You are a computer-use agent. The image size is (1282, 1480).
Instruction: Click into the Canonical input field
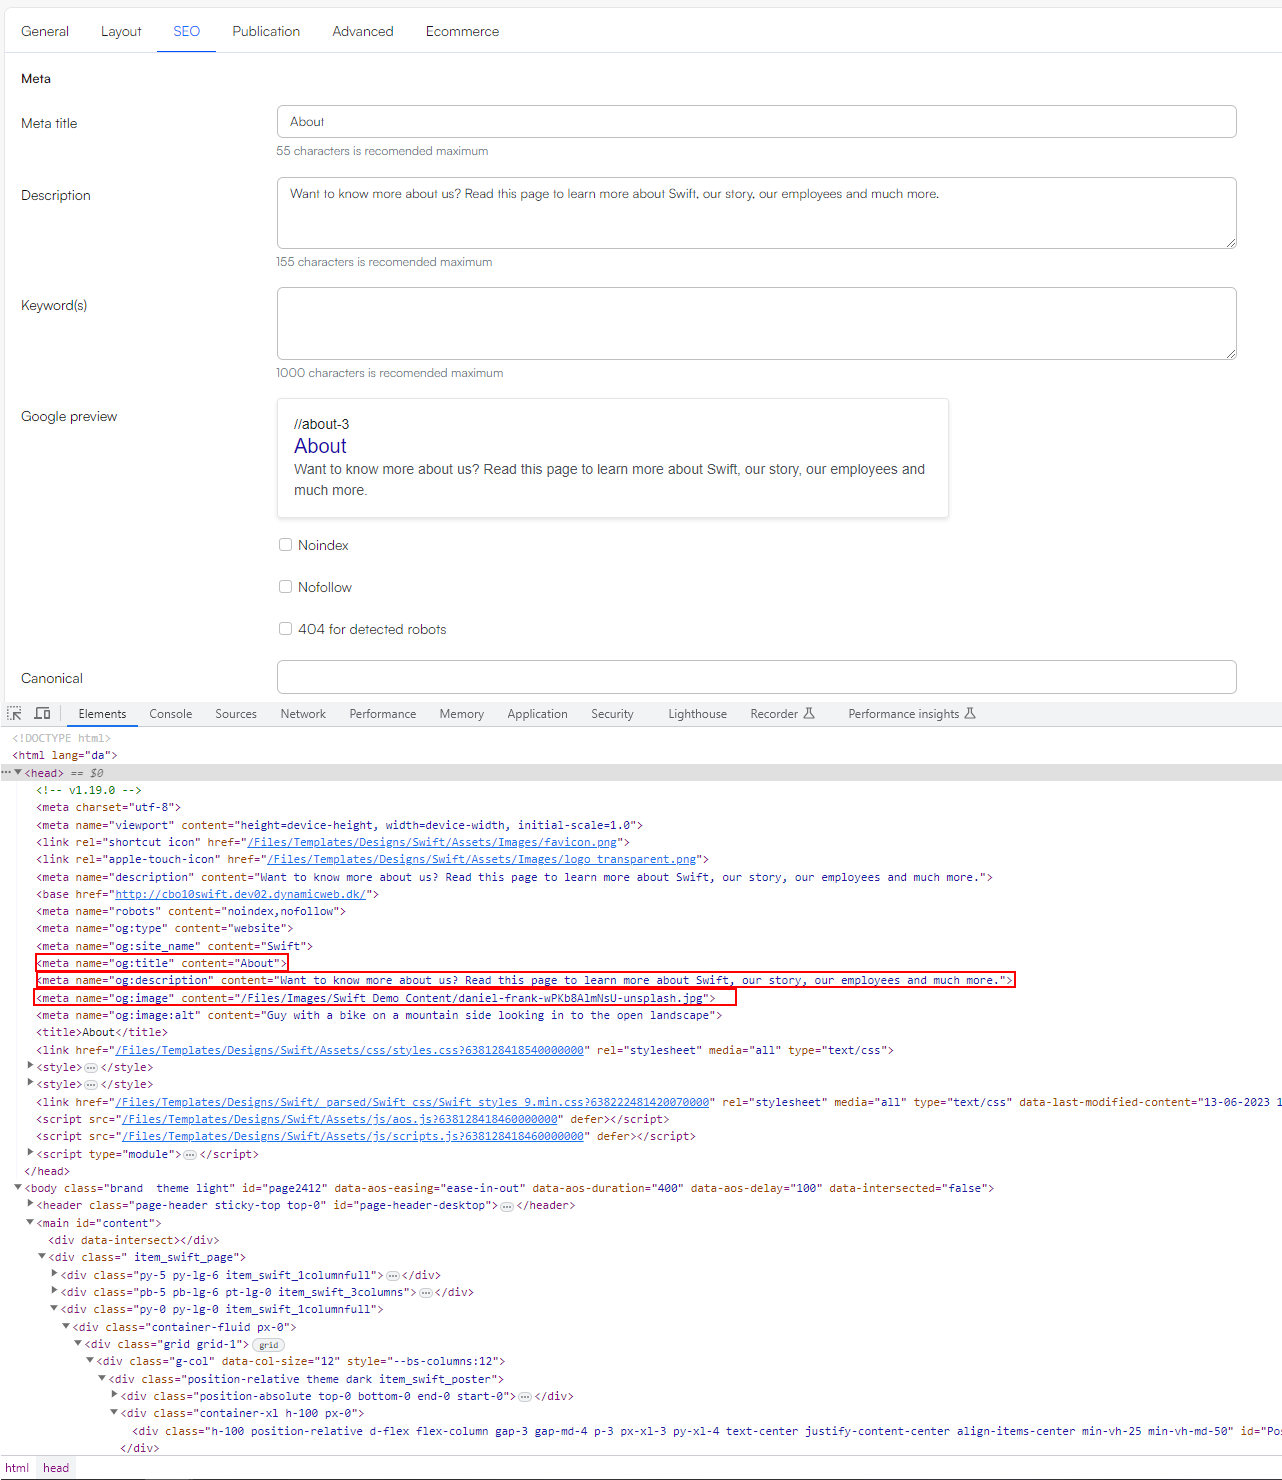click(x=756, y=677)
